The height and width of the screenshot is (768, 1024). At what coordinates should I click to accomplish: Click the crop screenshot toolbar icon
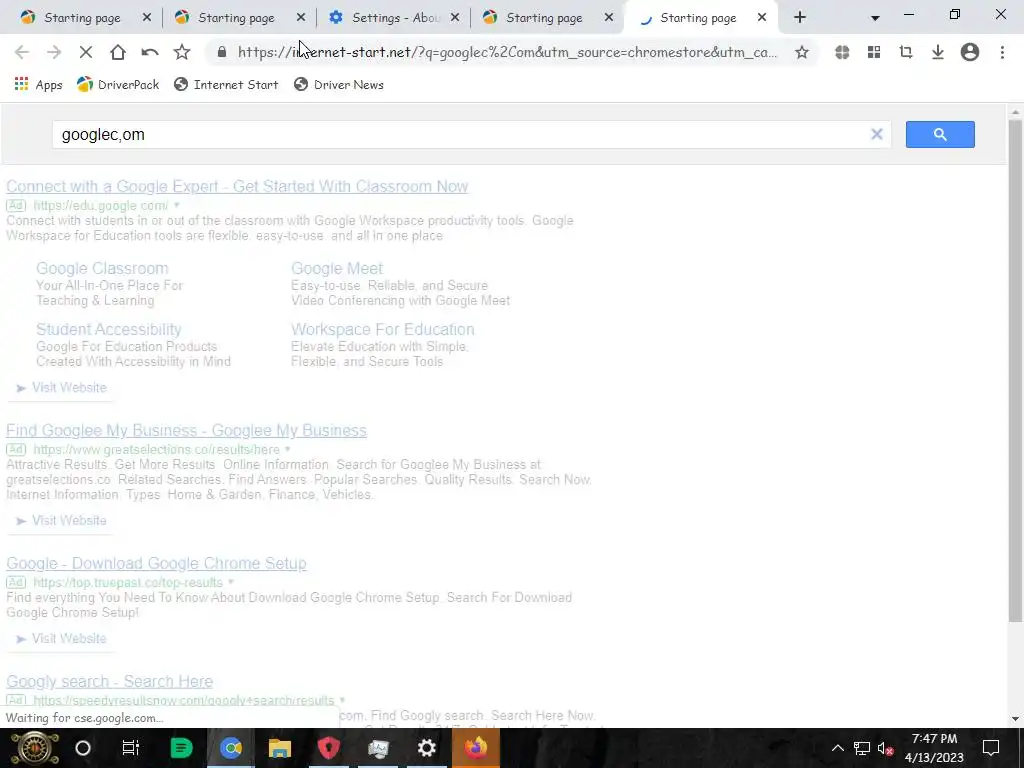tap(906, 52)
